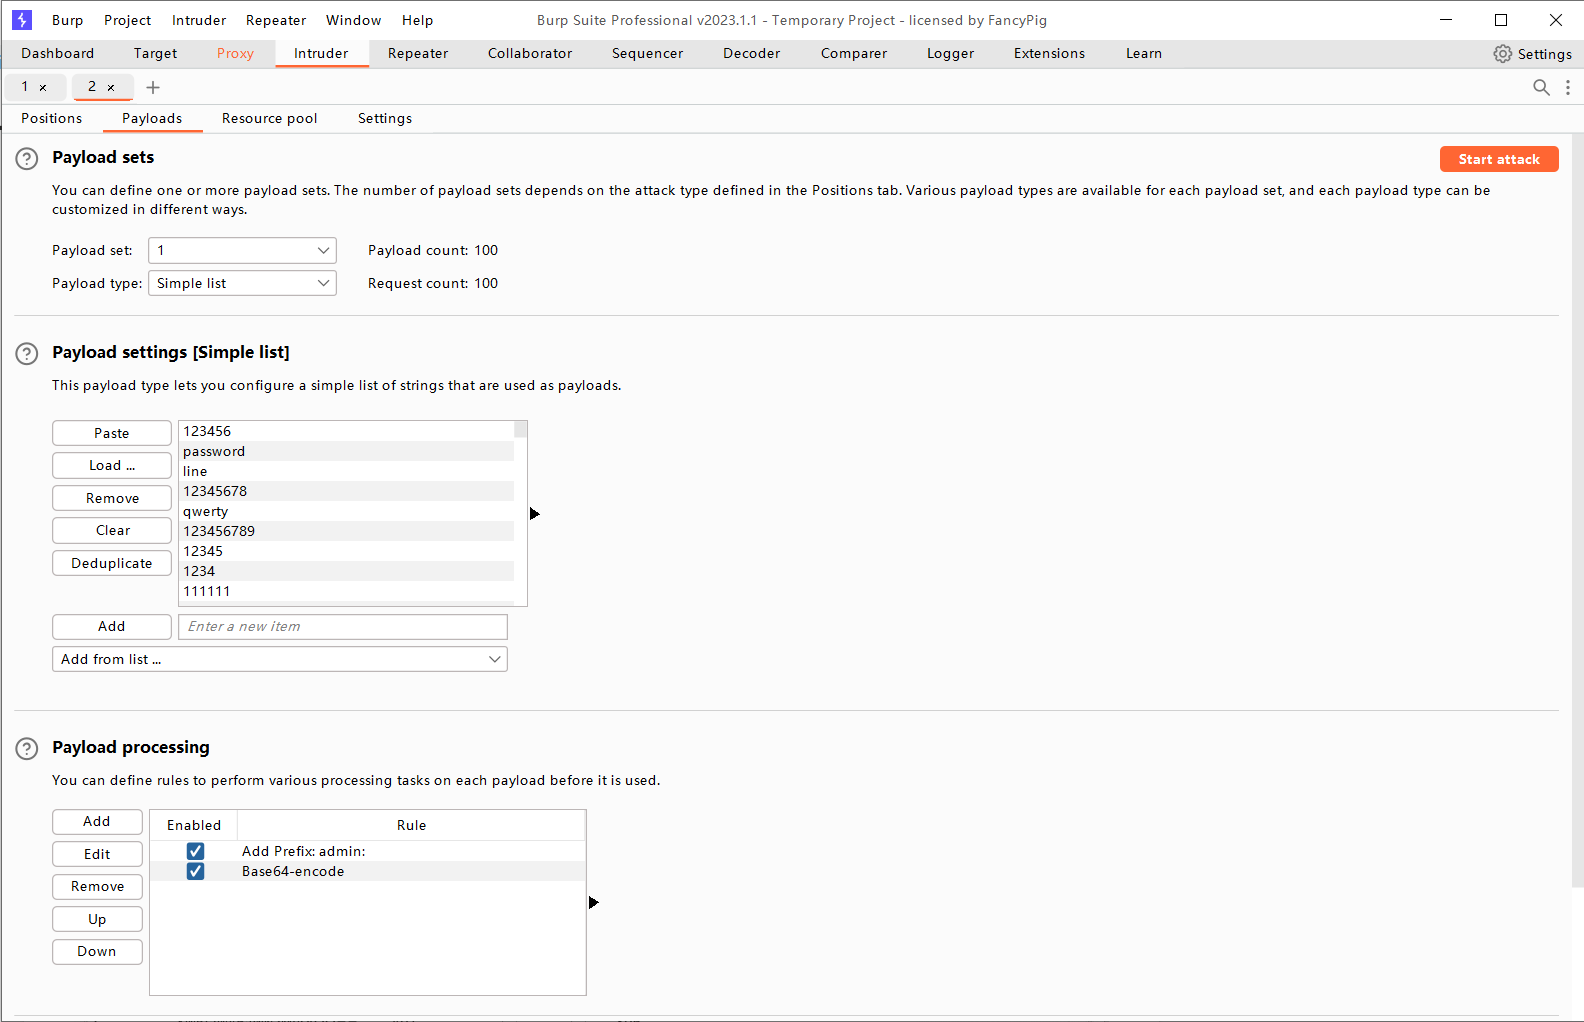
Task: Click the Enabled column header
Action: coord(194,825)
